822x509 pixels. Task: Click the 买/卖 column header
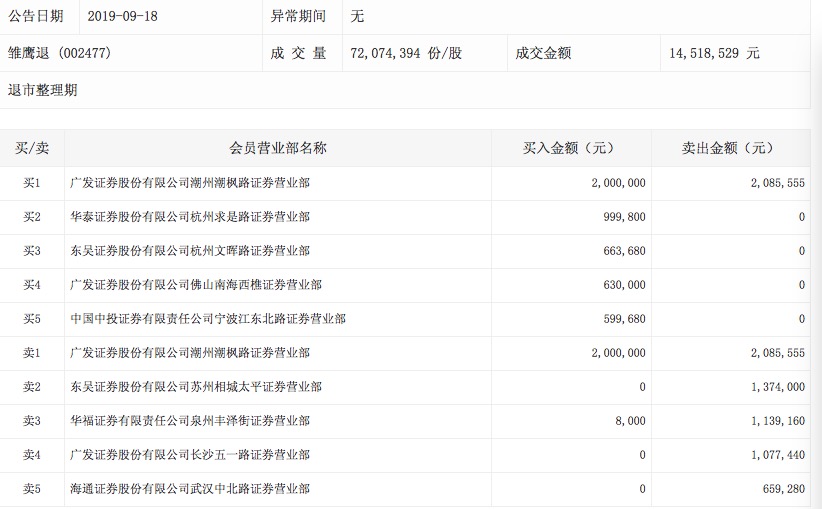pos(32,148)
